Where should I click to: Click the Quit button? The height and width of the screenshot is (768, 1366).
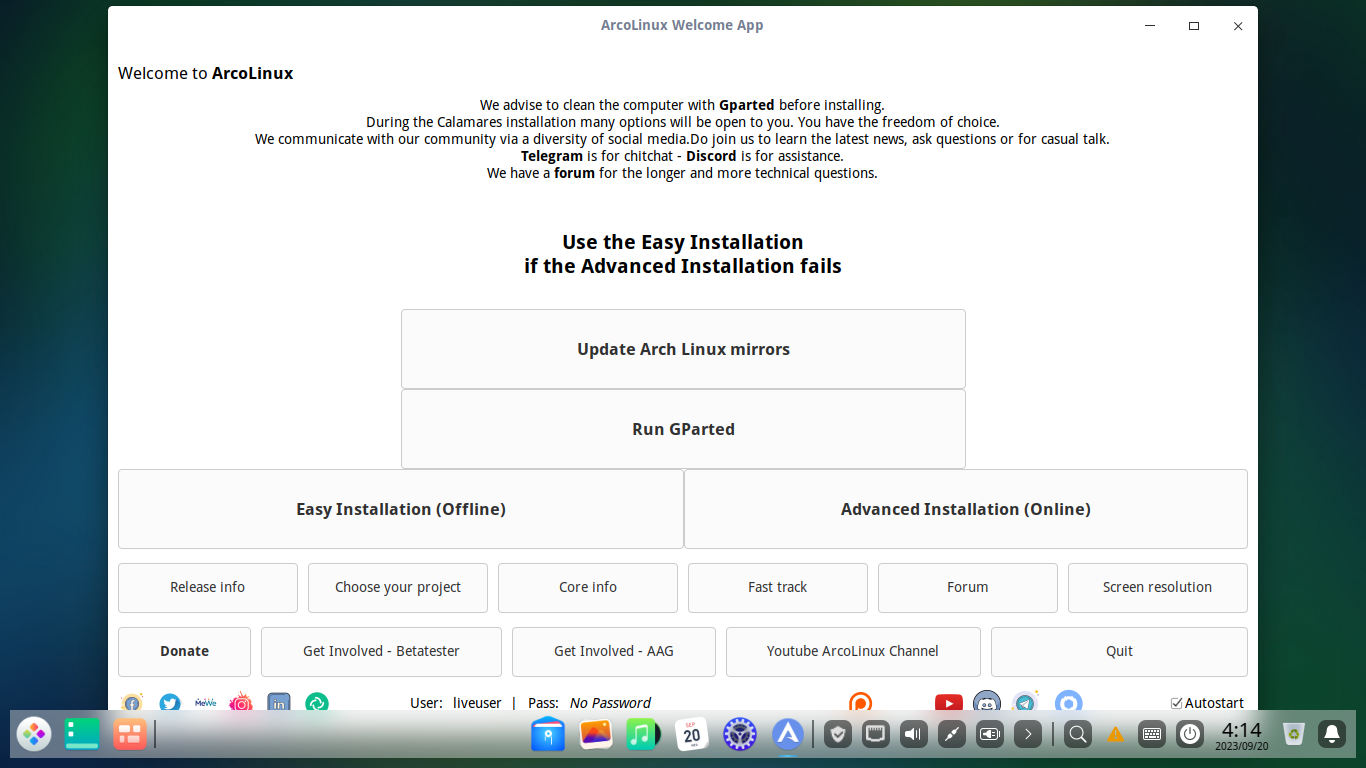(x=1119, y=652)
